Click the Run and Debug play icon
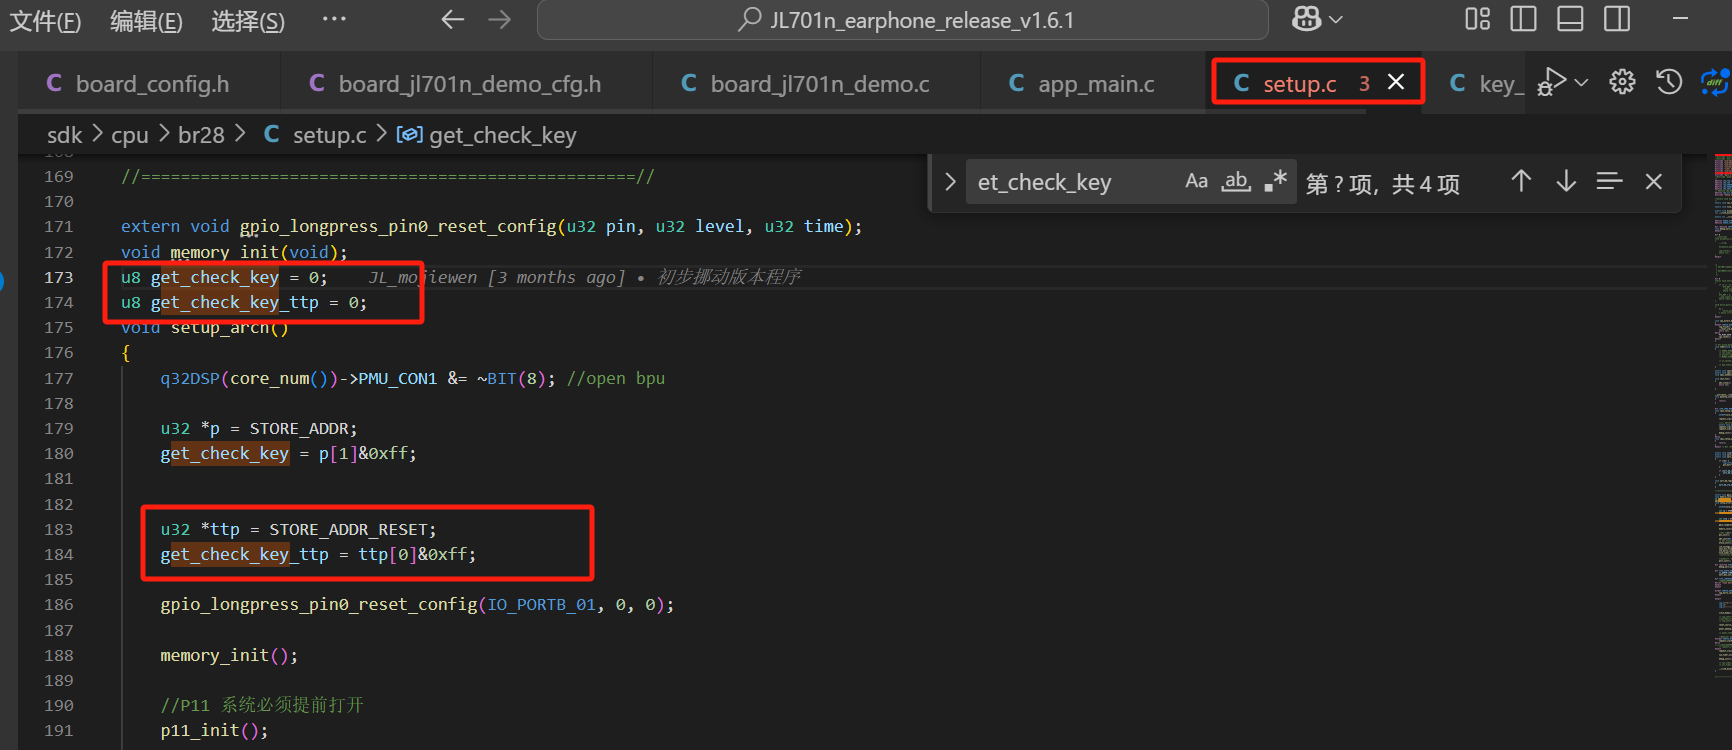This screenshot has height=750, width=1732. [1551, 81]
